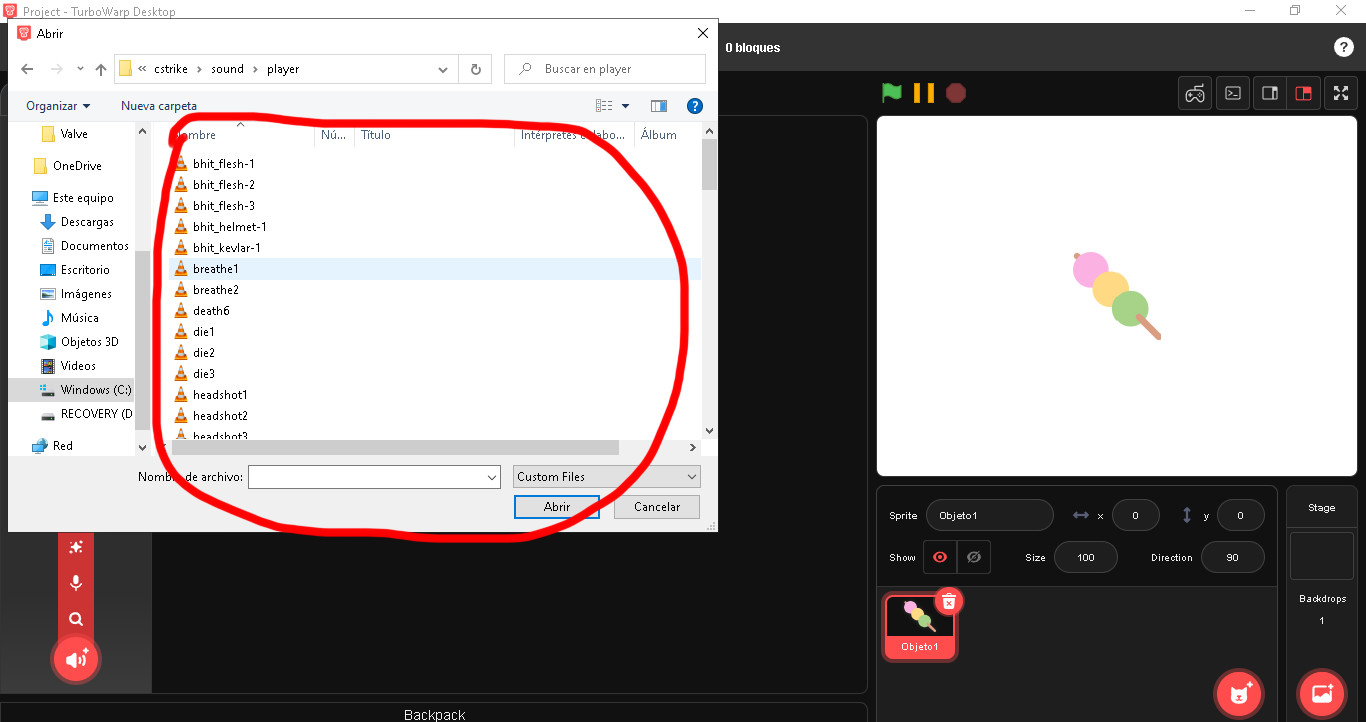Click the x position field

click(1135, 515)
